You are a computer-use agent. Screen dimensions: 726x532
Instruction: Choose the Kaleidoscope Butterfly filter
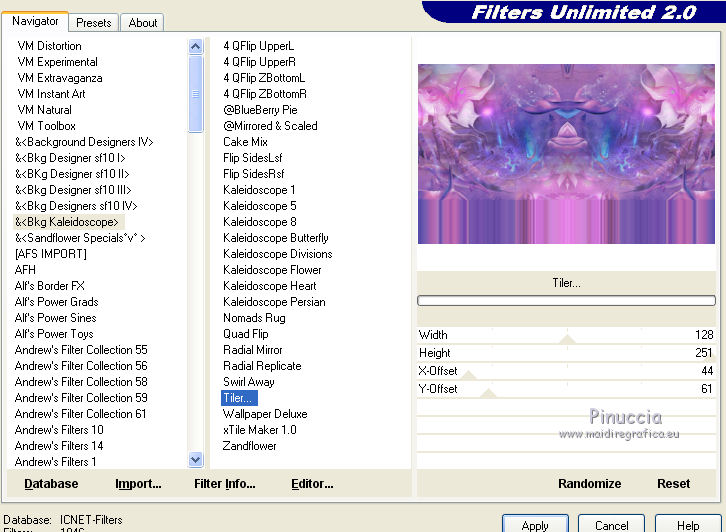275,238
